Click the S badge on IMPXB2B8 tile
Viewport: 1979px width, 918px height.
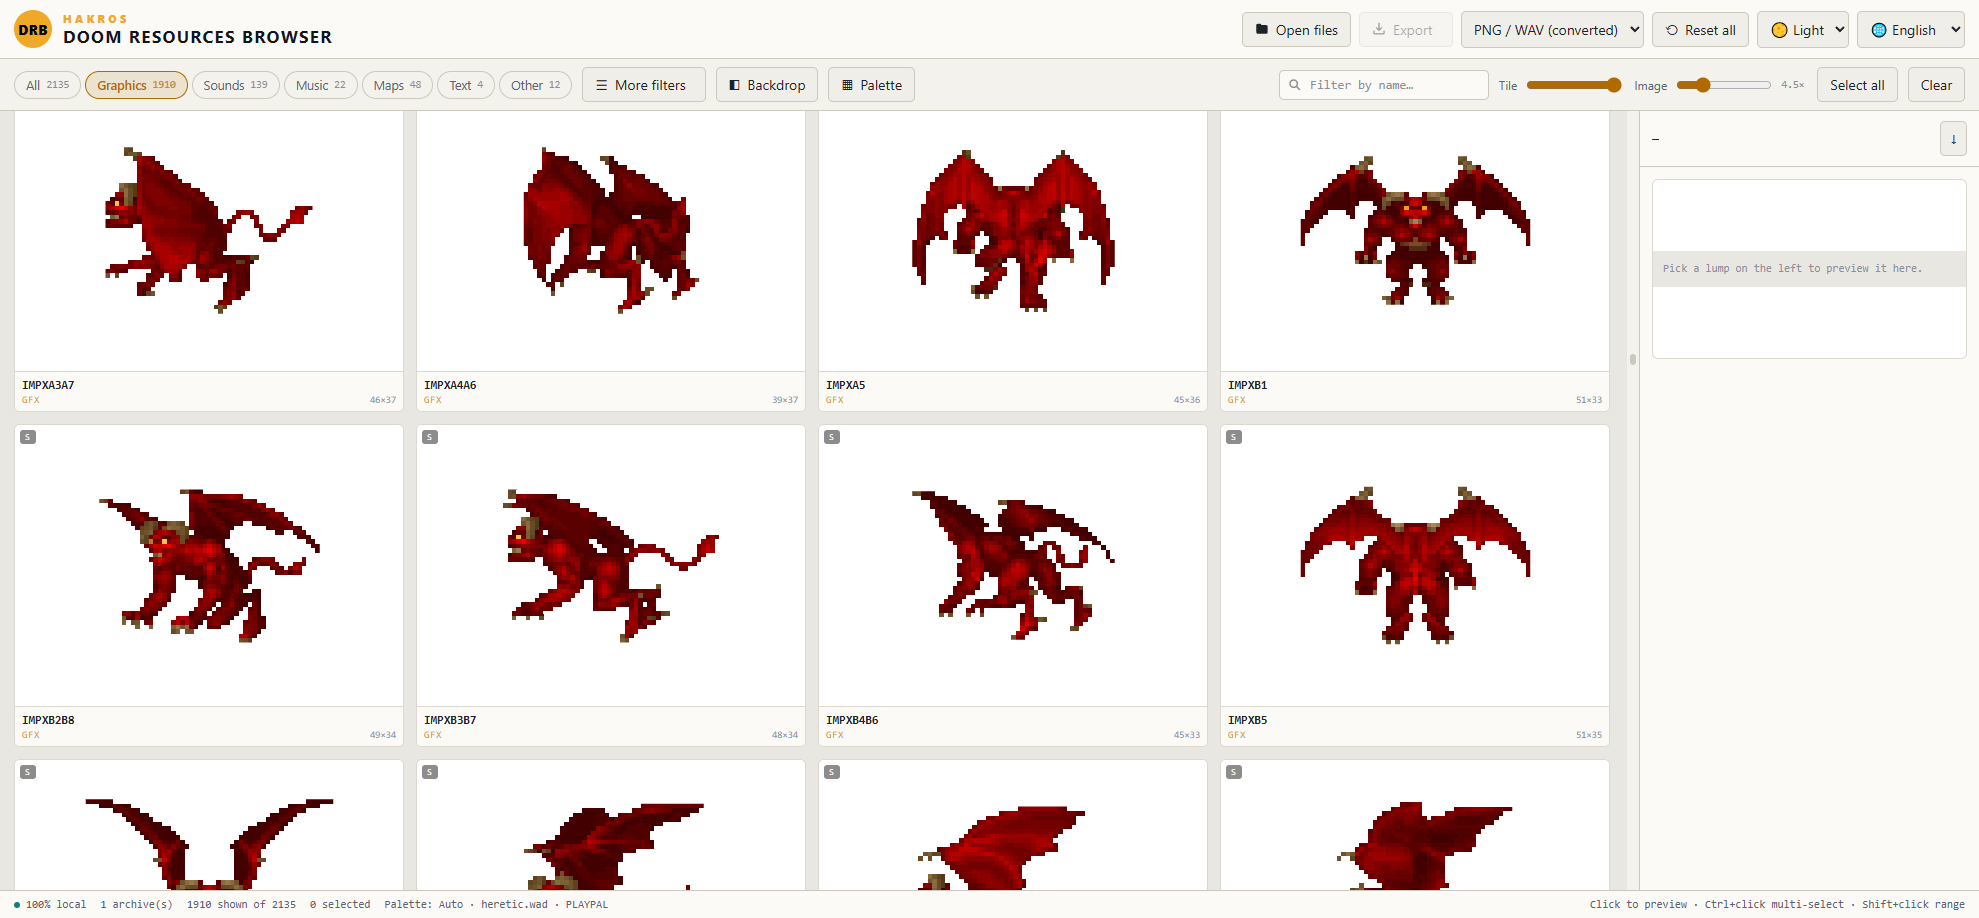pos(28,437)
